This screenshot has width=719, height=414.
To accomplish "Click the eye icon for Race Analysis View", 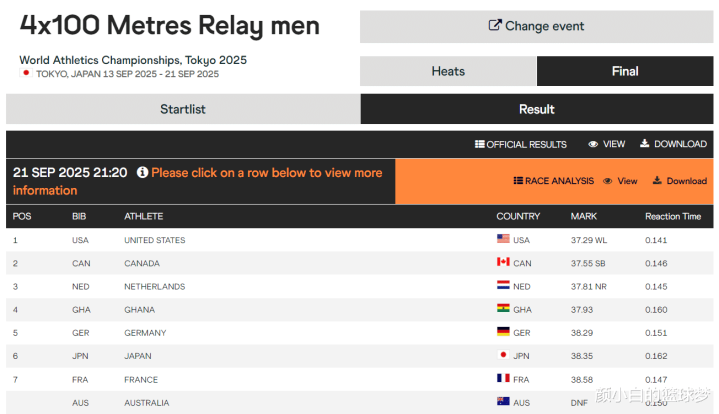I will coord(607,181).
